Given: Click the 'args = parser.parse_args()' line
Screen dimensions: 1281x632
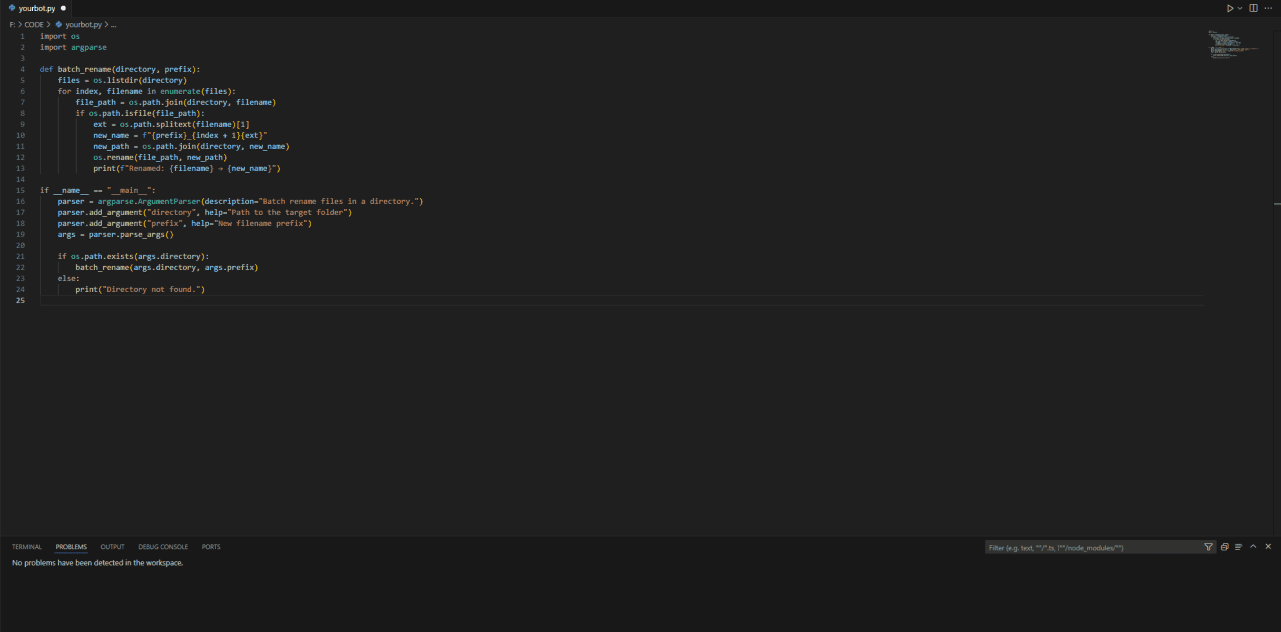Looking at the screenshot, I should (115, 234).
